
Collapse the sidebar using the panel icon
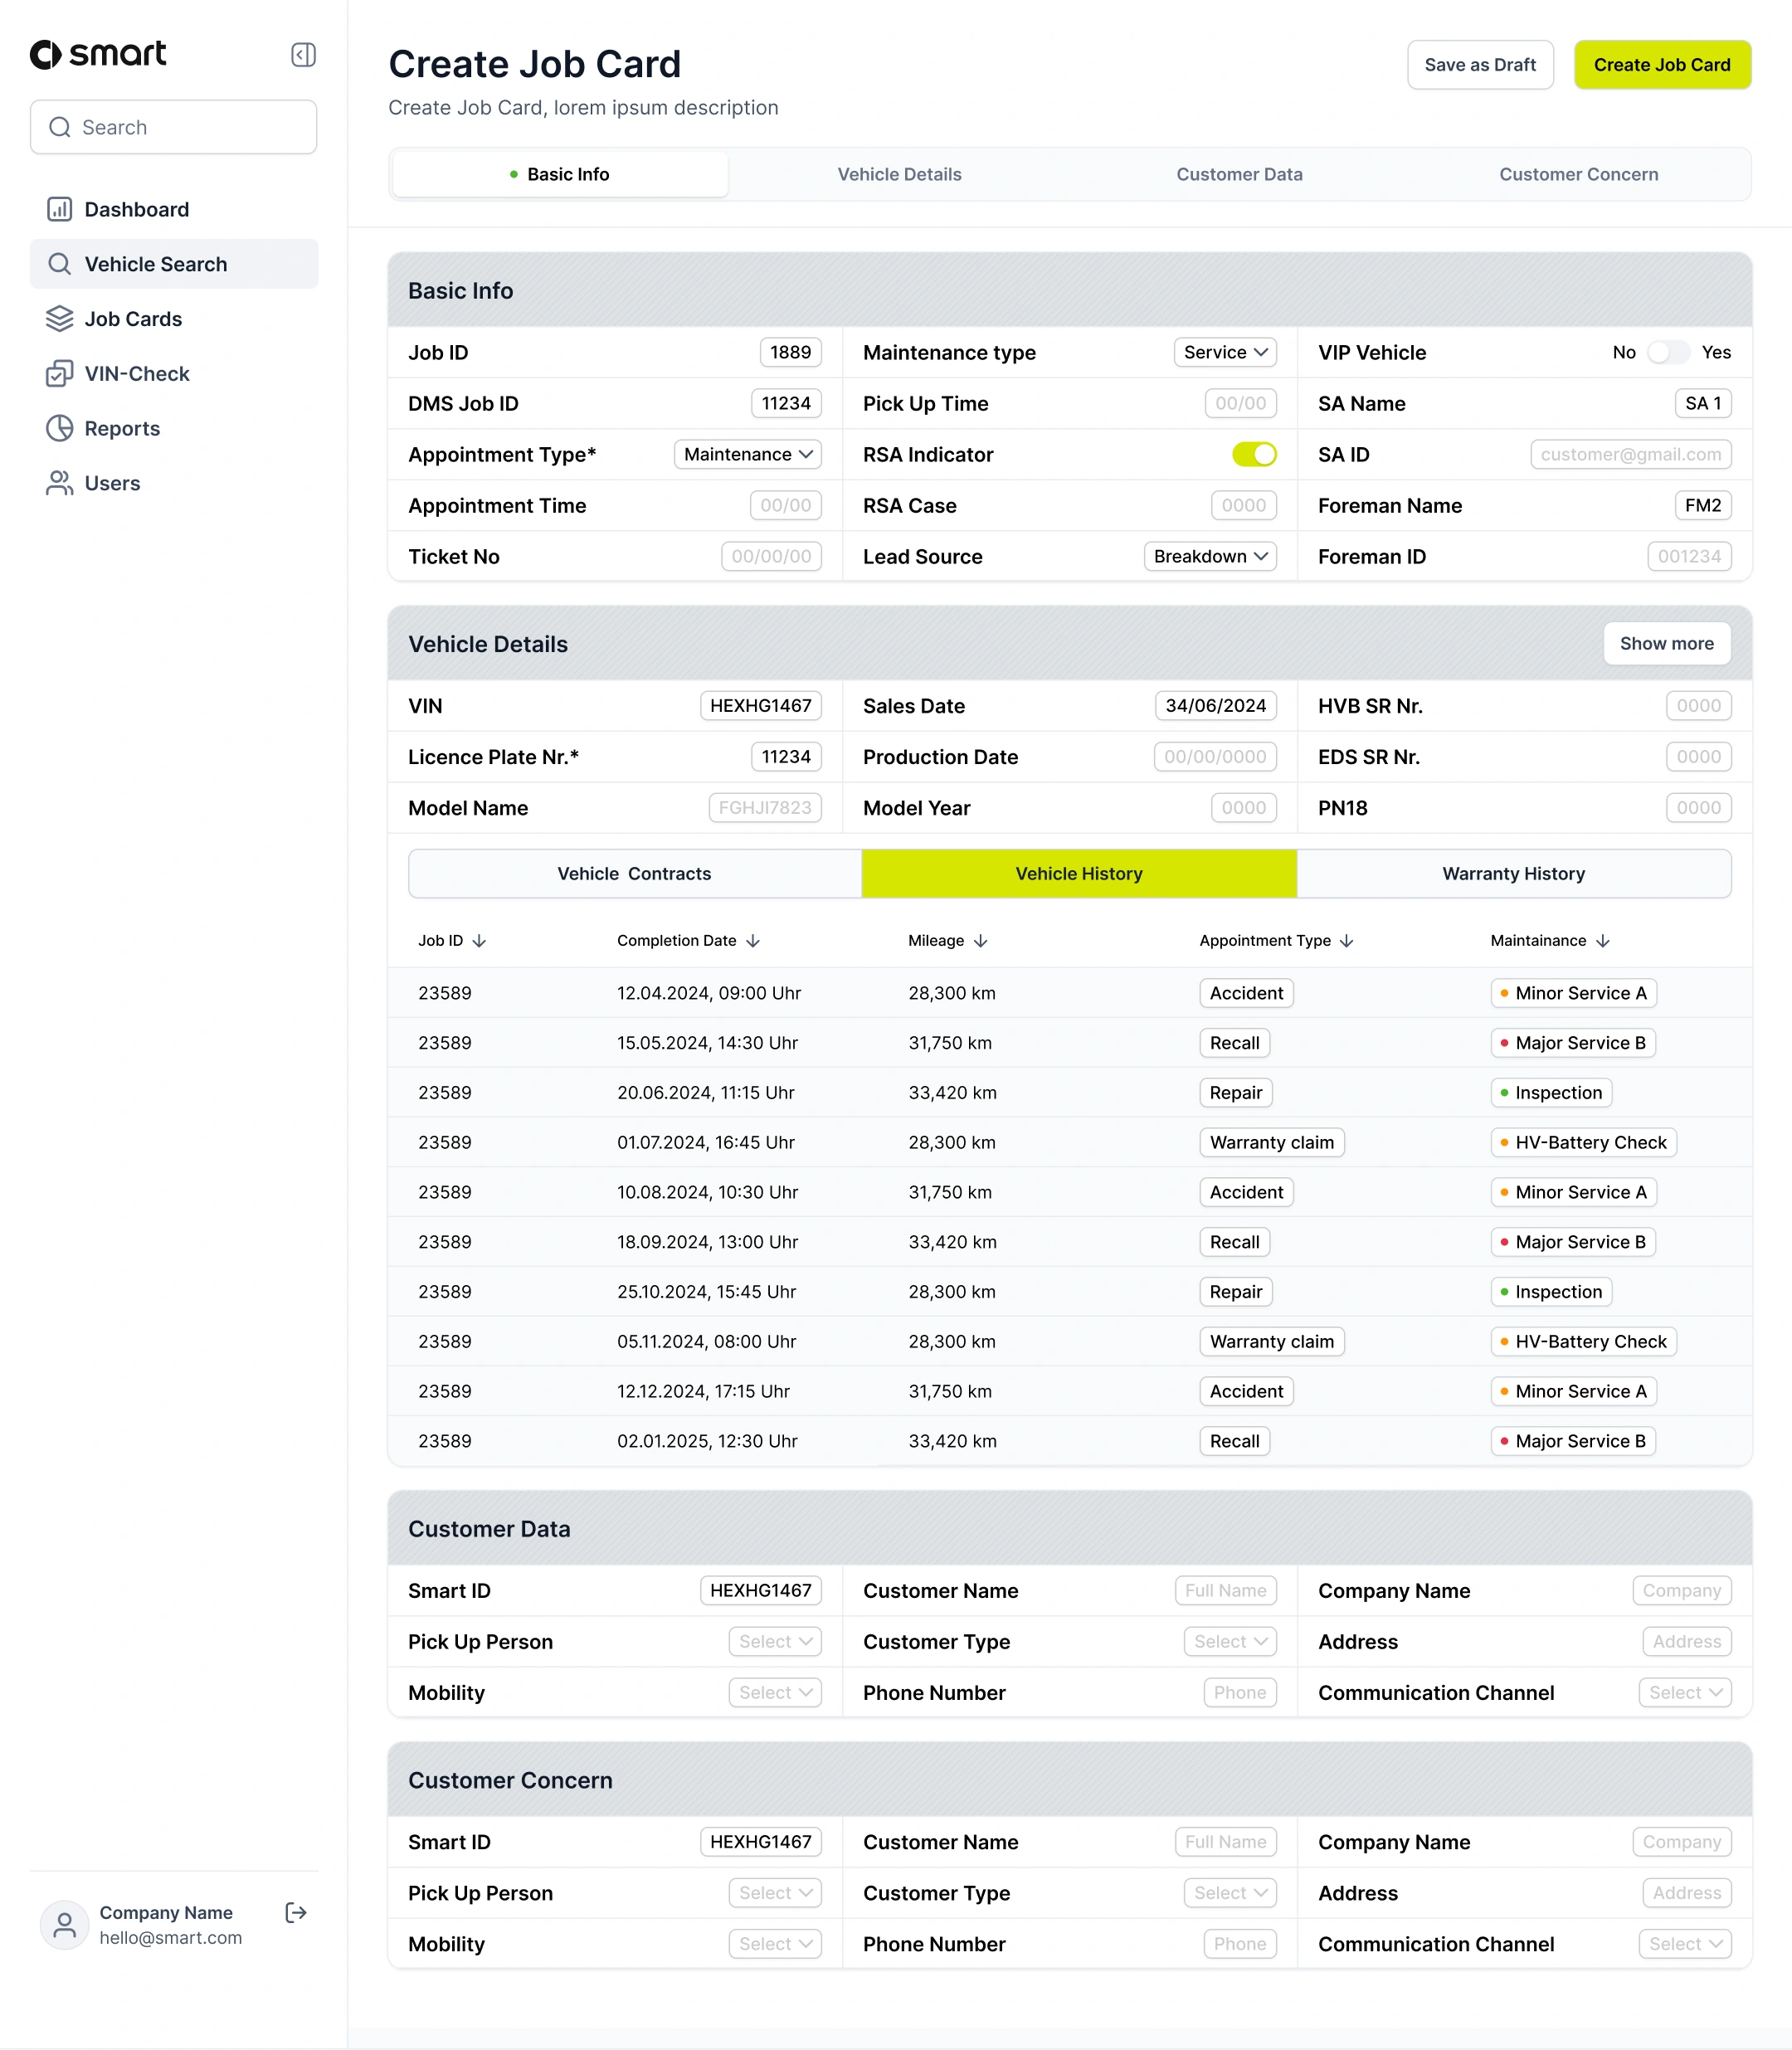tap(303, 55)
